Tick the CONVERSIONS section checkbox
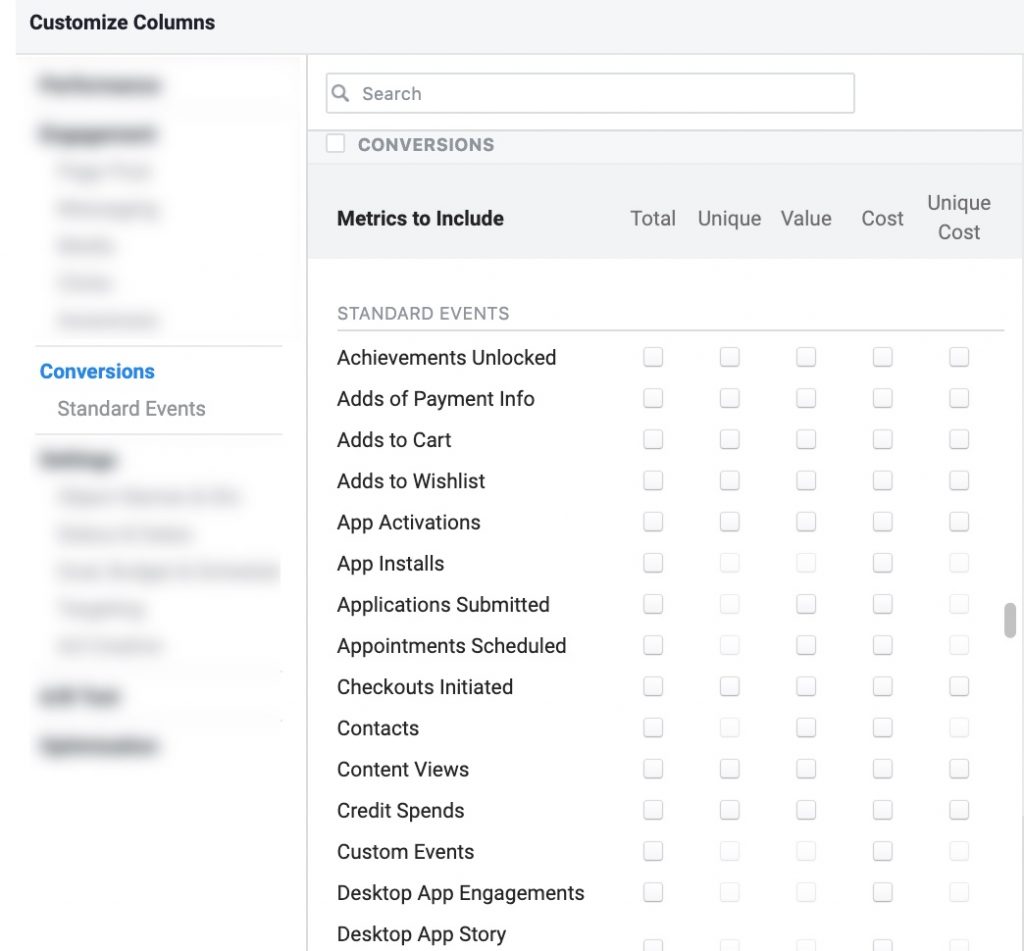 point(336,144)
